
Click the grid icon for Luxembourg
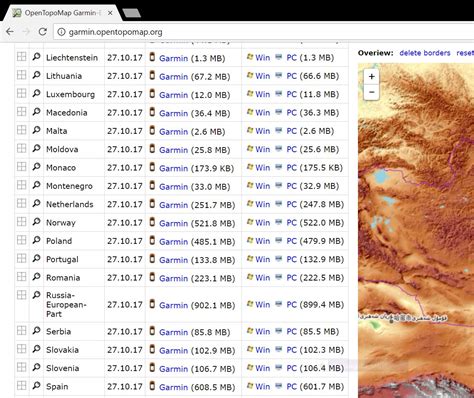pyautogui.click(x=22, y=93)
